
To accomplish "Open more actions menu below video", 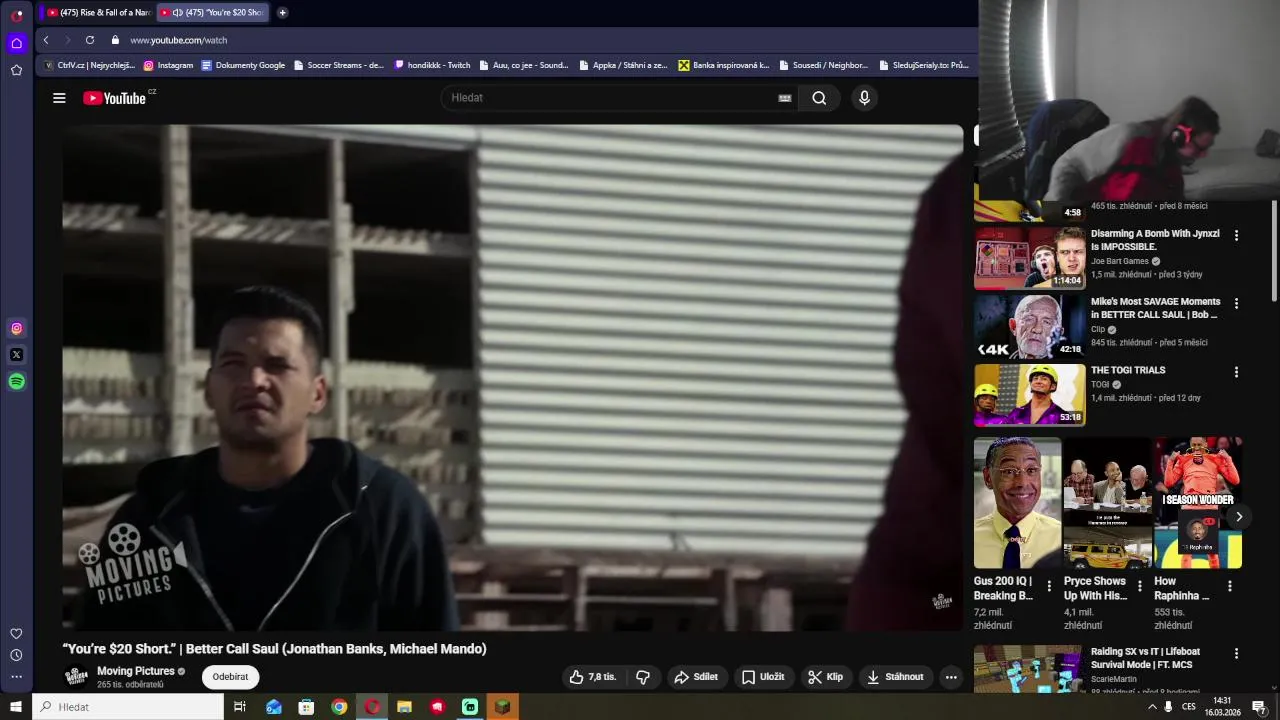I will click(951, 677).
